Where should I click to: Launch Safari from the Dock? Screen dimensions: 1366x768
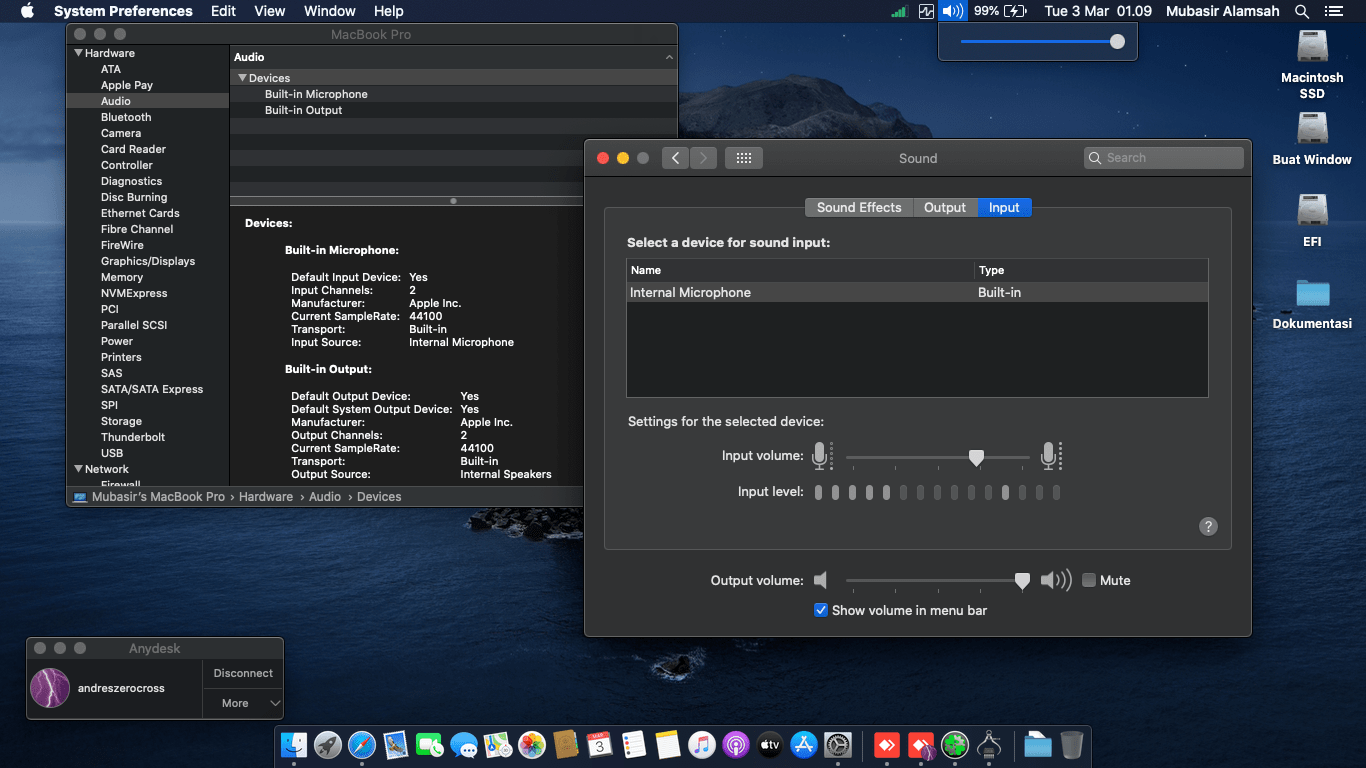(362, 745)
